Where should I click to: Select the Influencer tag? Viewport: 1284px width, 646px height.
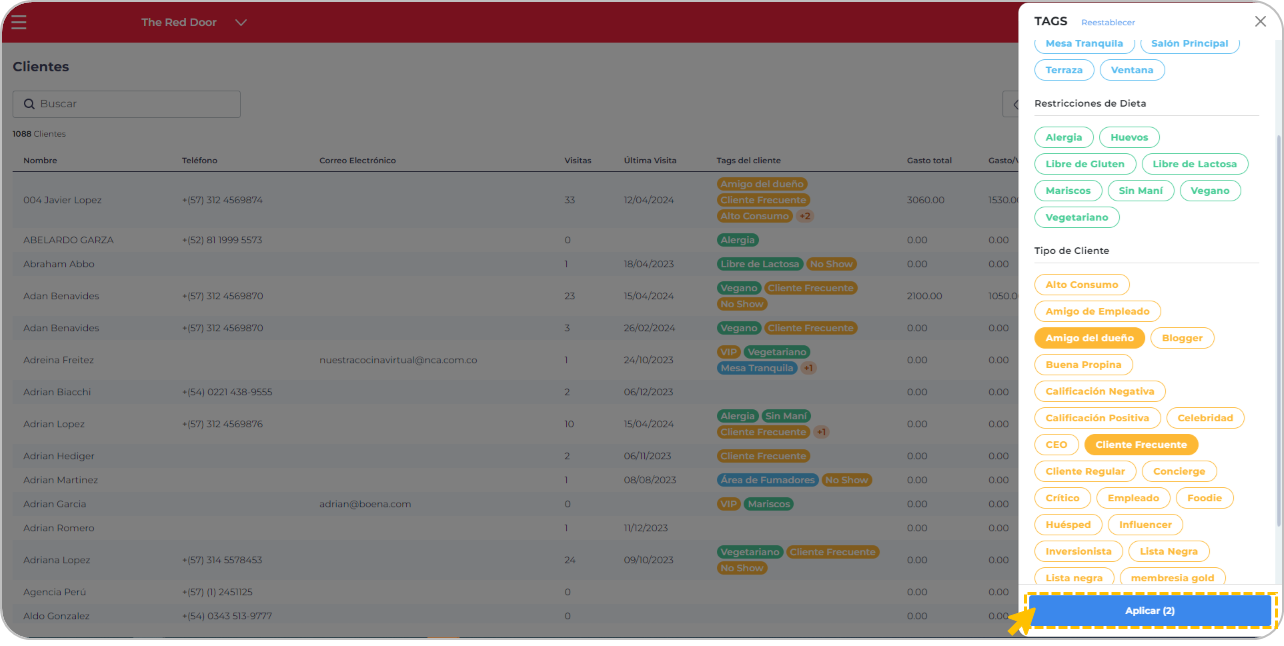pyautogui.click(x=1146, y=524)
